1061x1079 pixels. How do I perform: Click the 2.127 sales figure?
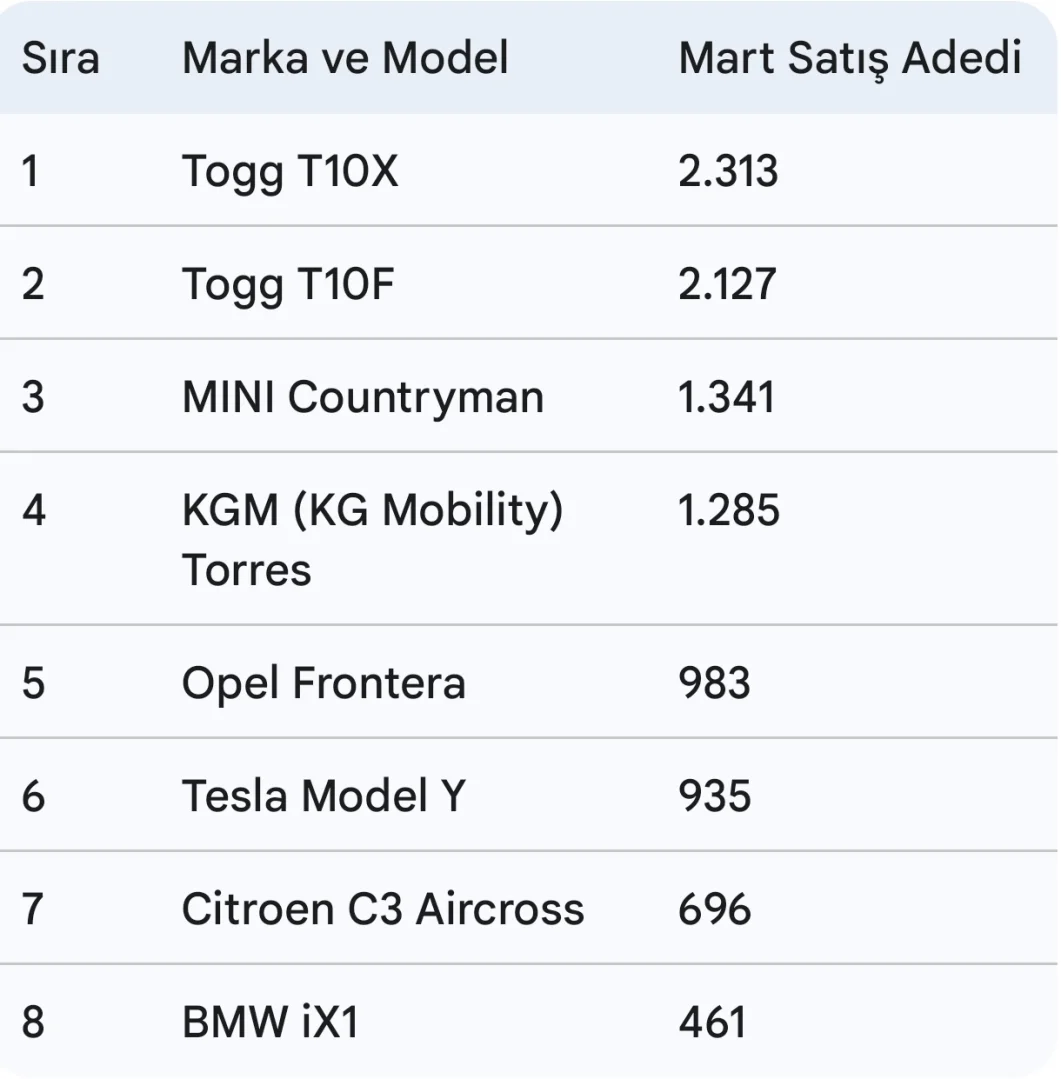(727, 285)
